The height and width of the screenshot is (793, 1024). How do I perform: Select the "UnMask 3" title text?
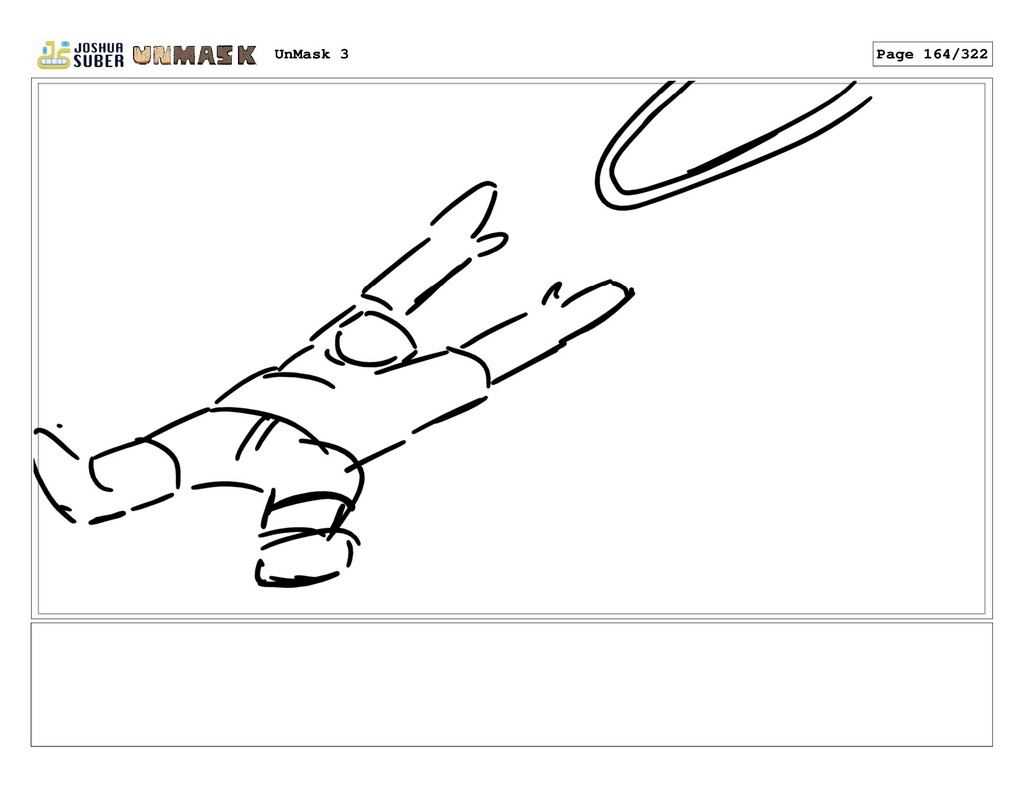(312, 54)
